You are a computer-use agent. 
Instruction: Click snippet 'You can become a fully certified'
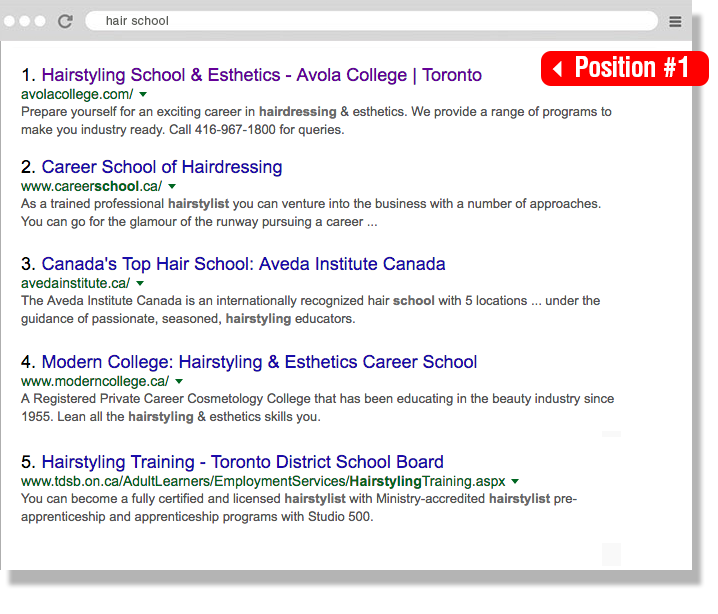pyautogui.click(x=299, y=508)
